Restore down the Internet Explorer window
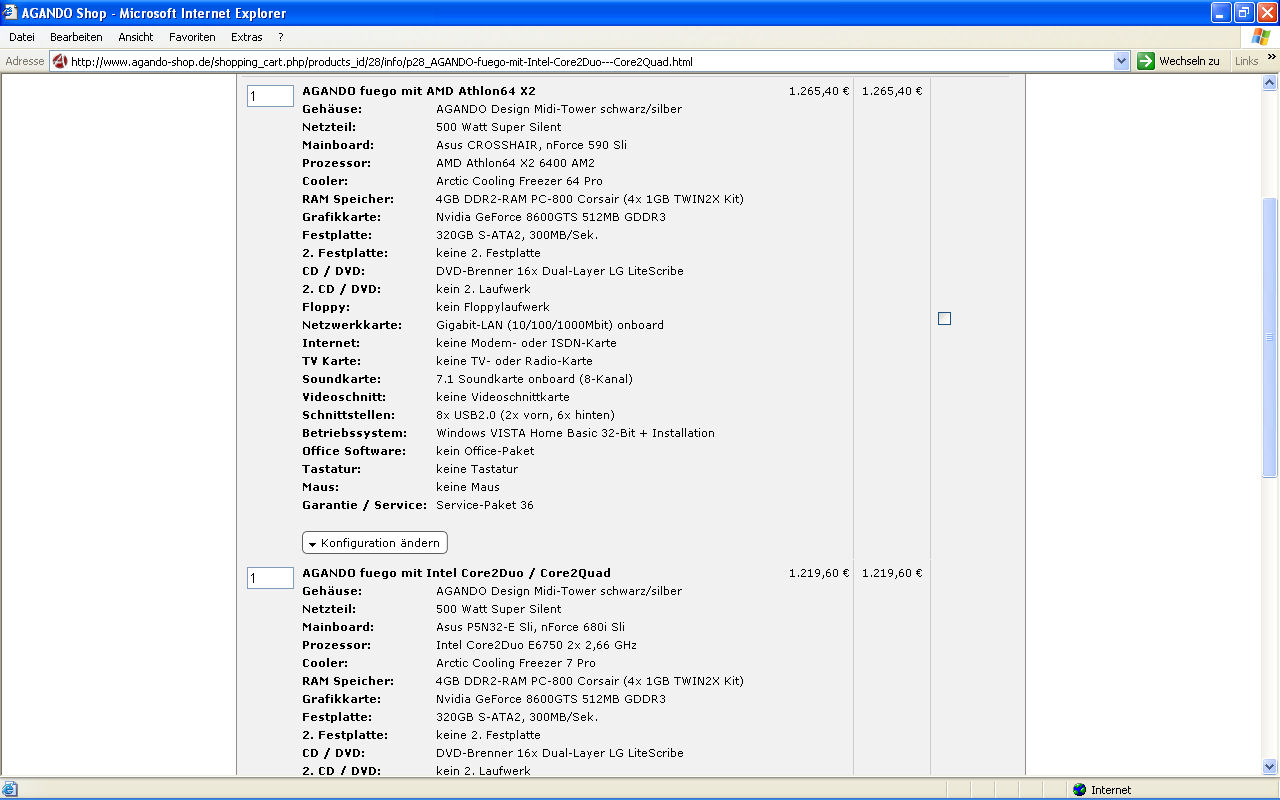Image resolution: width=1280 pixels, height=800 pixels. [1244, 13]
